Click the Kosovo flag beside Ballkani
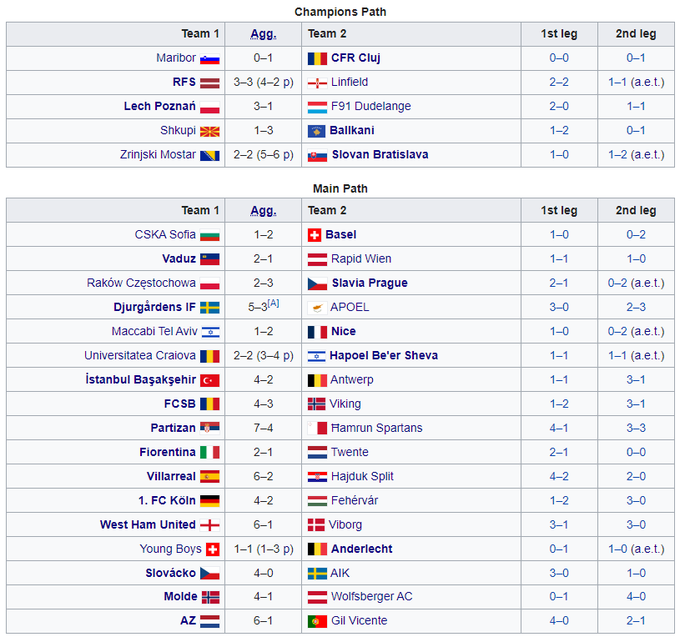The image size is (680, 642). click(x=317, y=131)
